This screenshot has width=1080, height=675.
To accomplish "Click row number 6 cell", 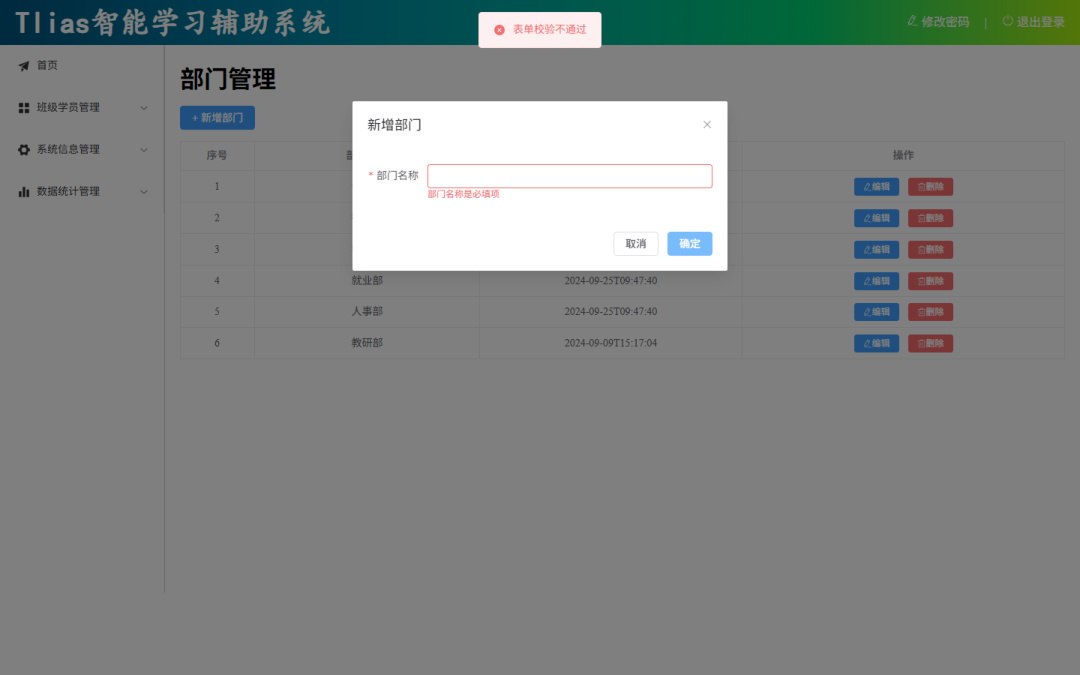I will point(217,342).
